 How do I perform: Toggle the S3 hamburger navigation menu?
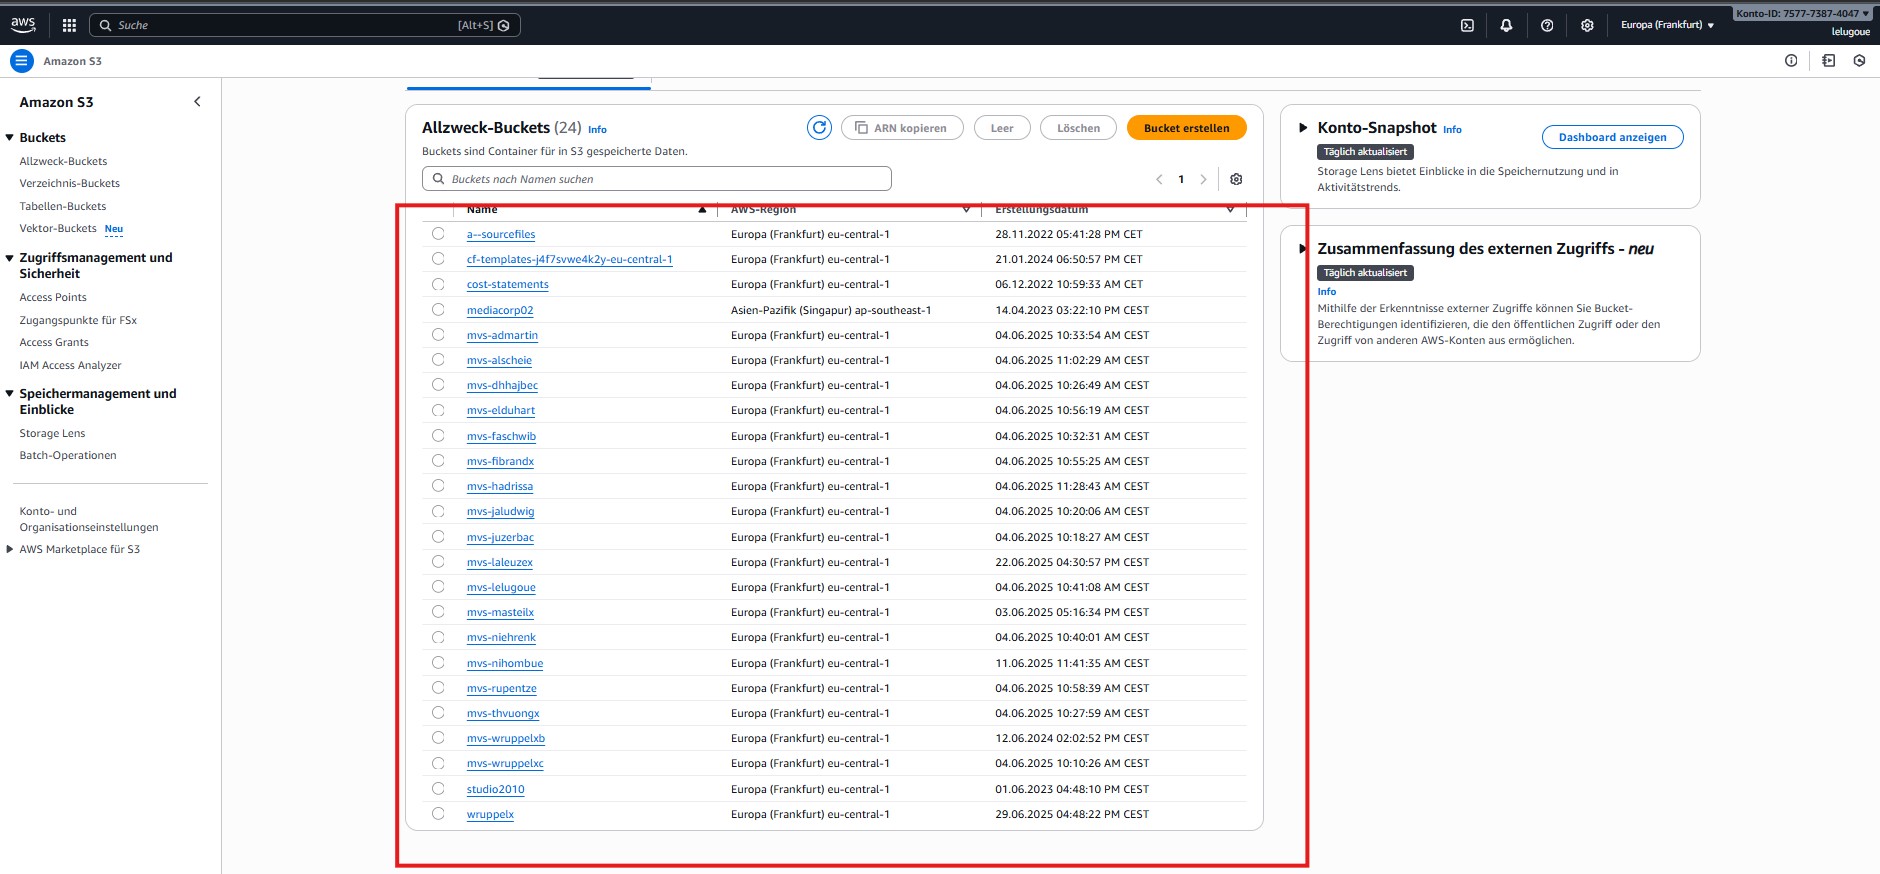pyautogui.click(x=21, y=61)
